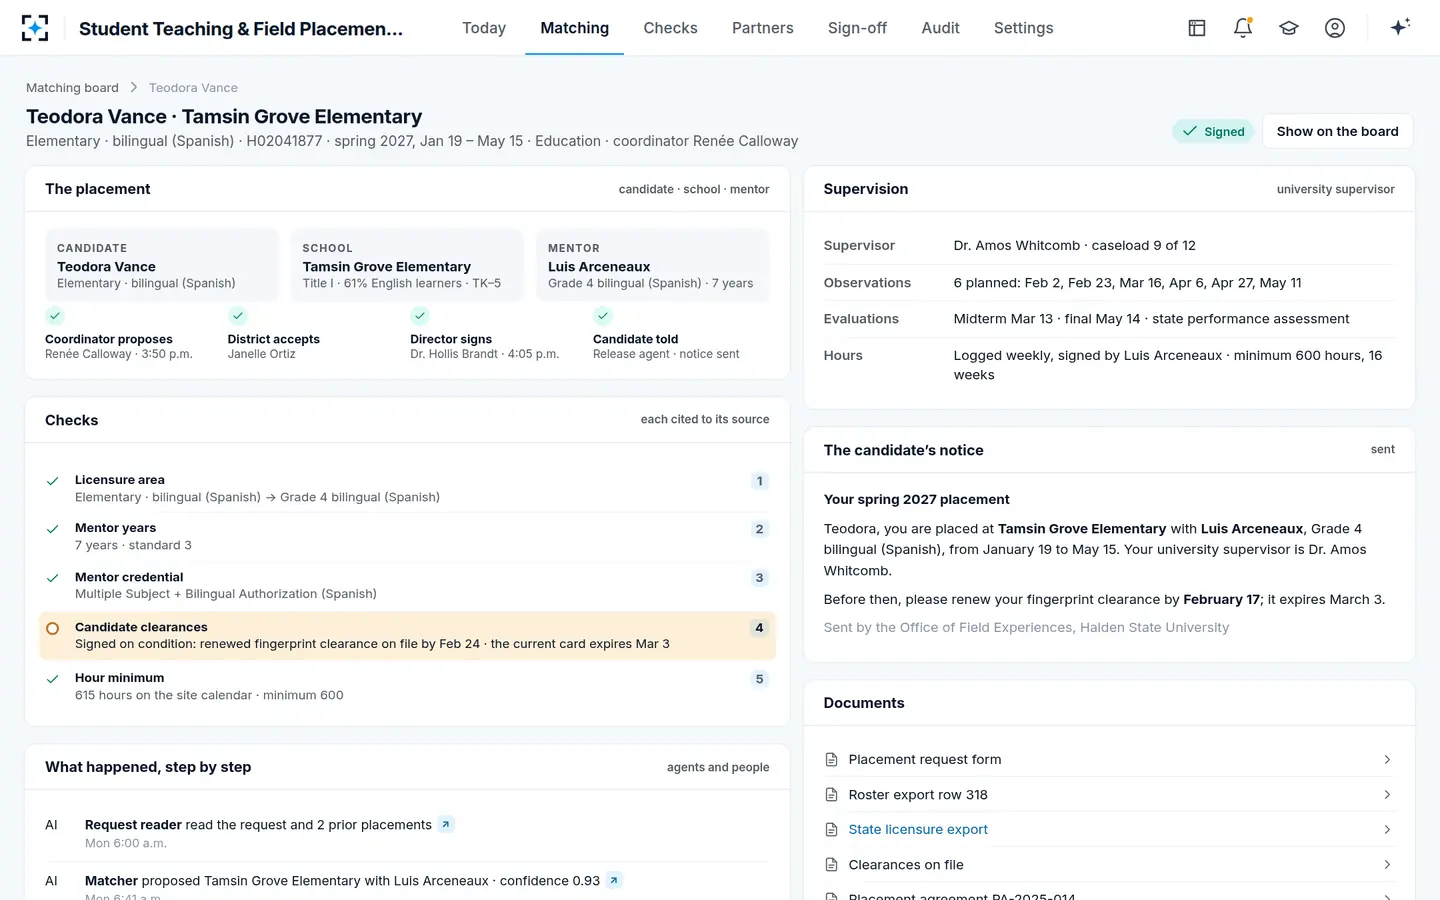Image resolution: width=1440 pixels, height=900 pixels.
Task: Open the layout panel icon in header
Action: [1197, 28]
